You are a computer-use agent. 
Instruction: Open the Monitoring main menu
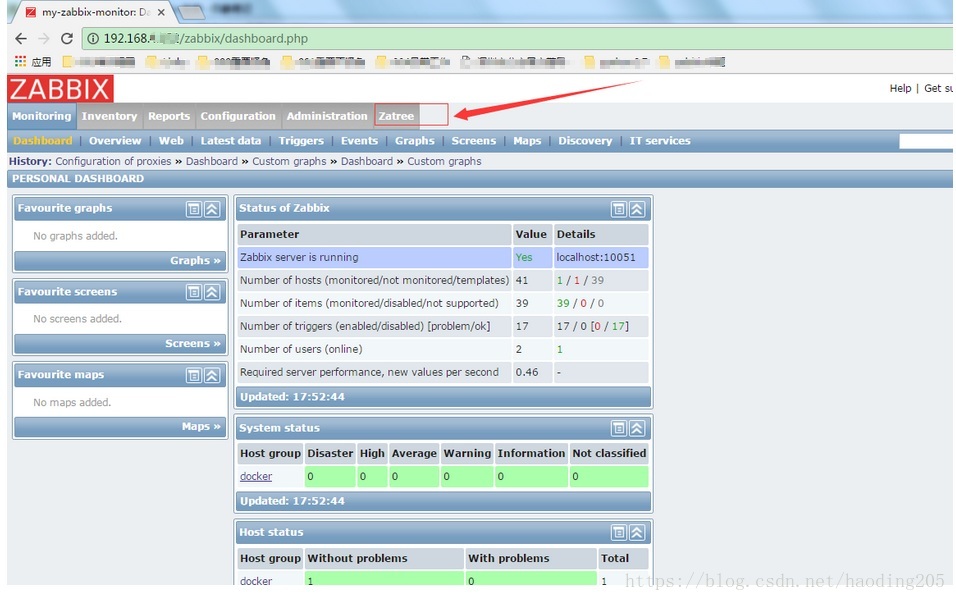coord(41,116)
